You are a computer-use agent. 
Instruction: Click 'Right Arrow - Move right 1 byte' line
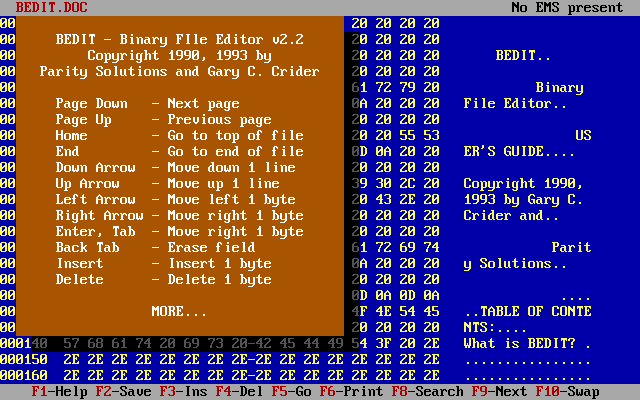(x=180, y=216)
